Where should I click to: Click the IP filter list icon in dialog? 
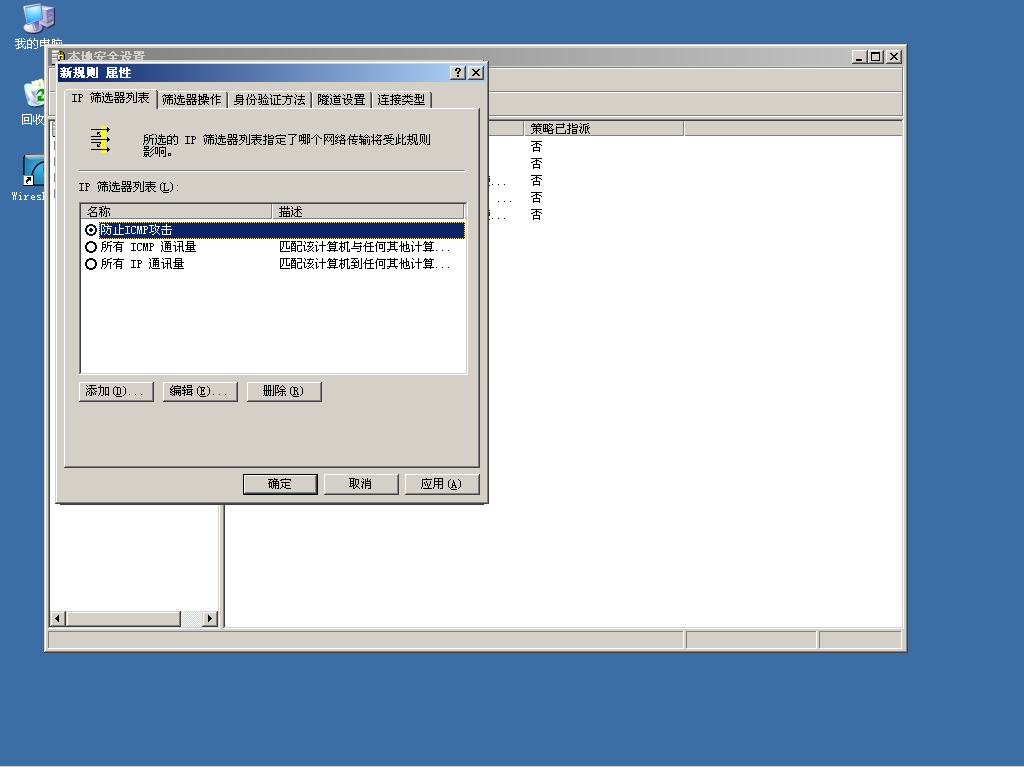point(100,140)
